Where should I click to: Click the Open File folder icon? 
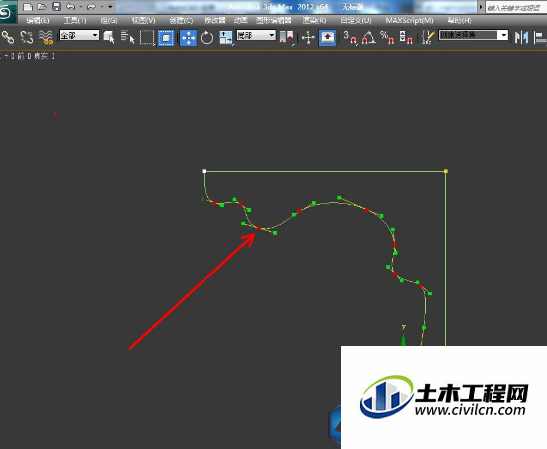pos(42,7)
